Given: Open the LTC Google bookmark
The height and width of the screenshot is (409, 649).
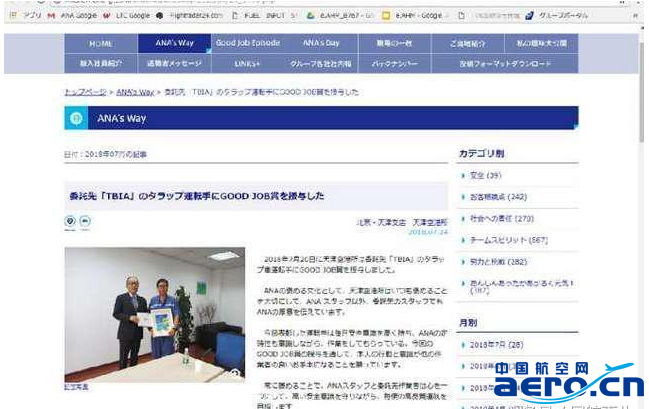Looking at the screenshot, I should [x=126, y=15].
